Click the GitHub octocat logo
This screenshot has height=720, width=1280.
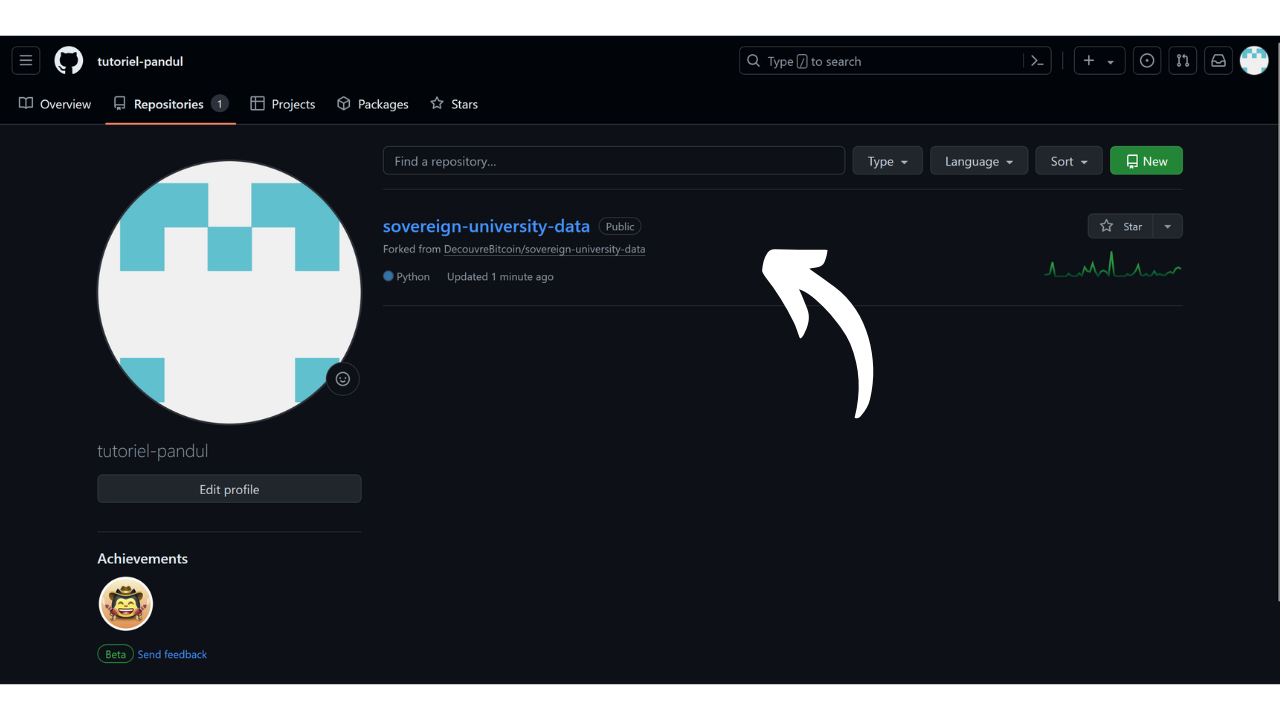pos(68,61)
